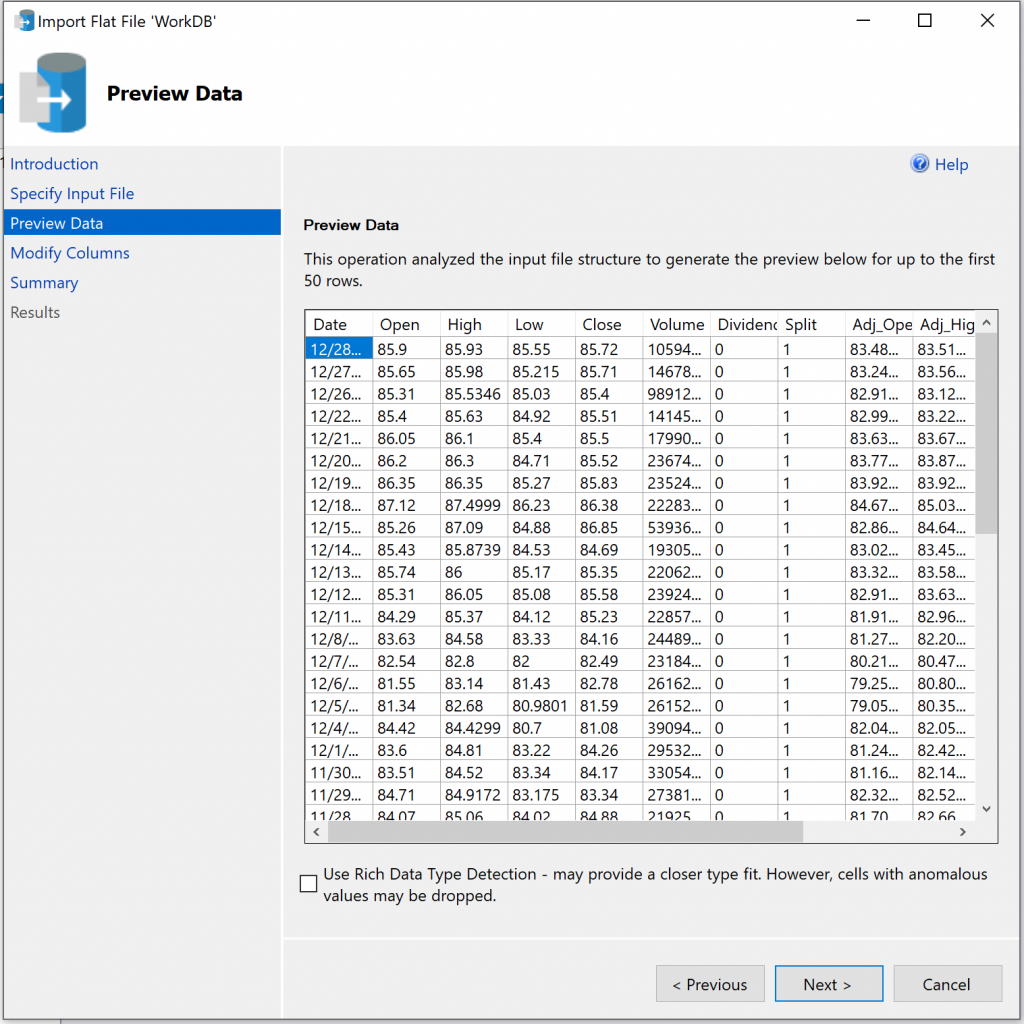Click the Adj_Ope column header

pos(878,325)
